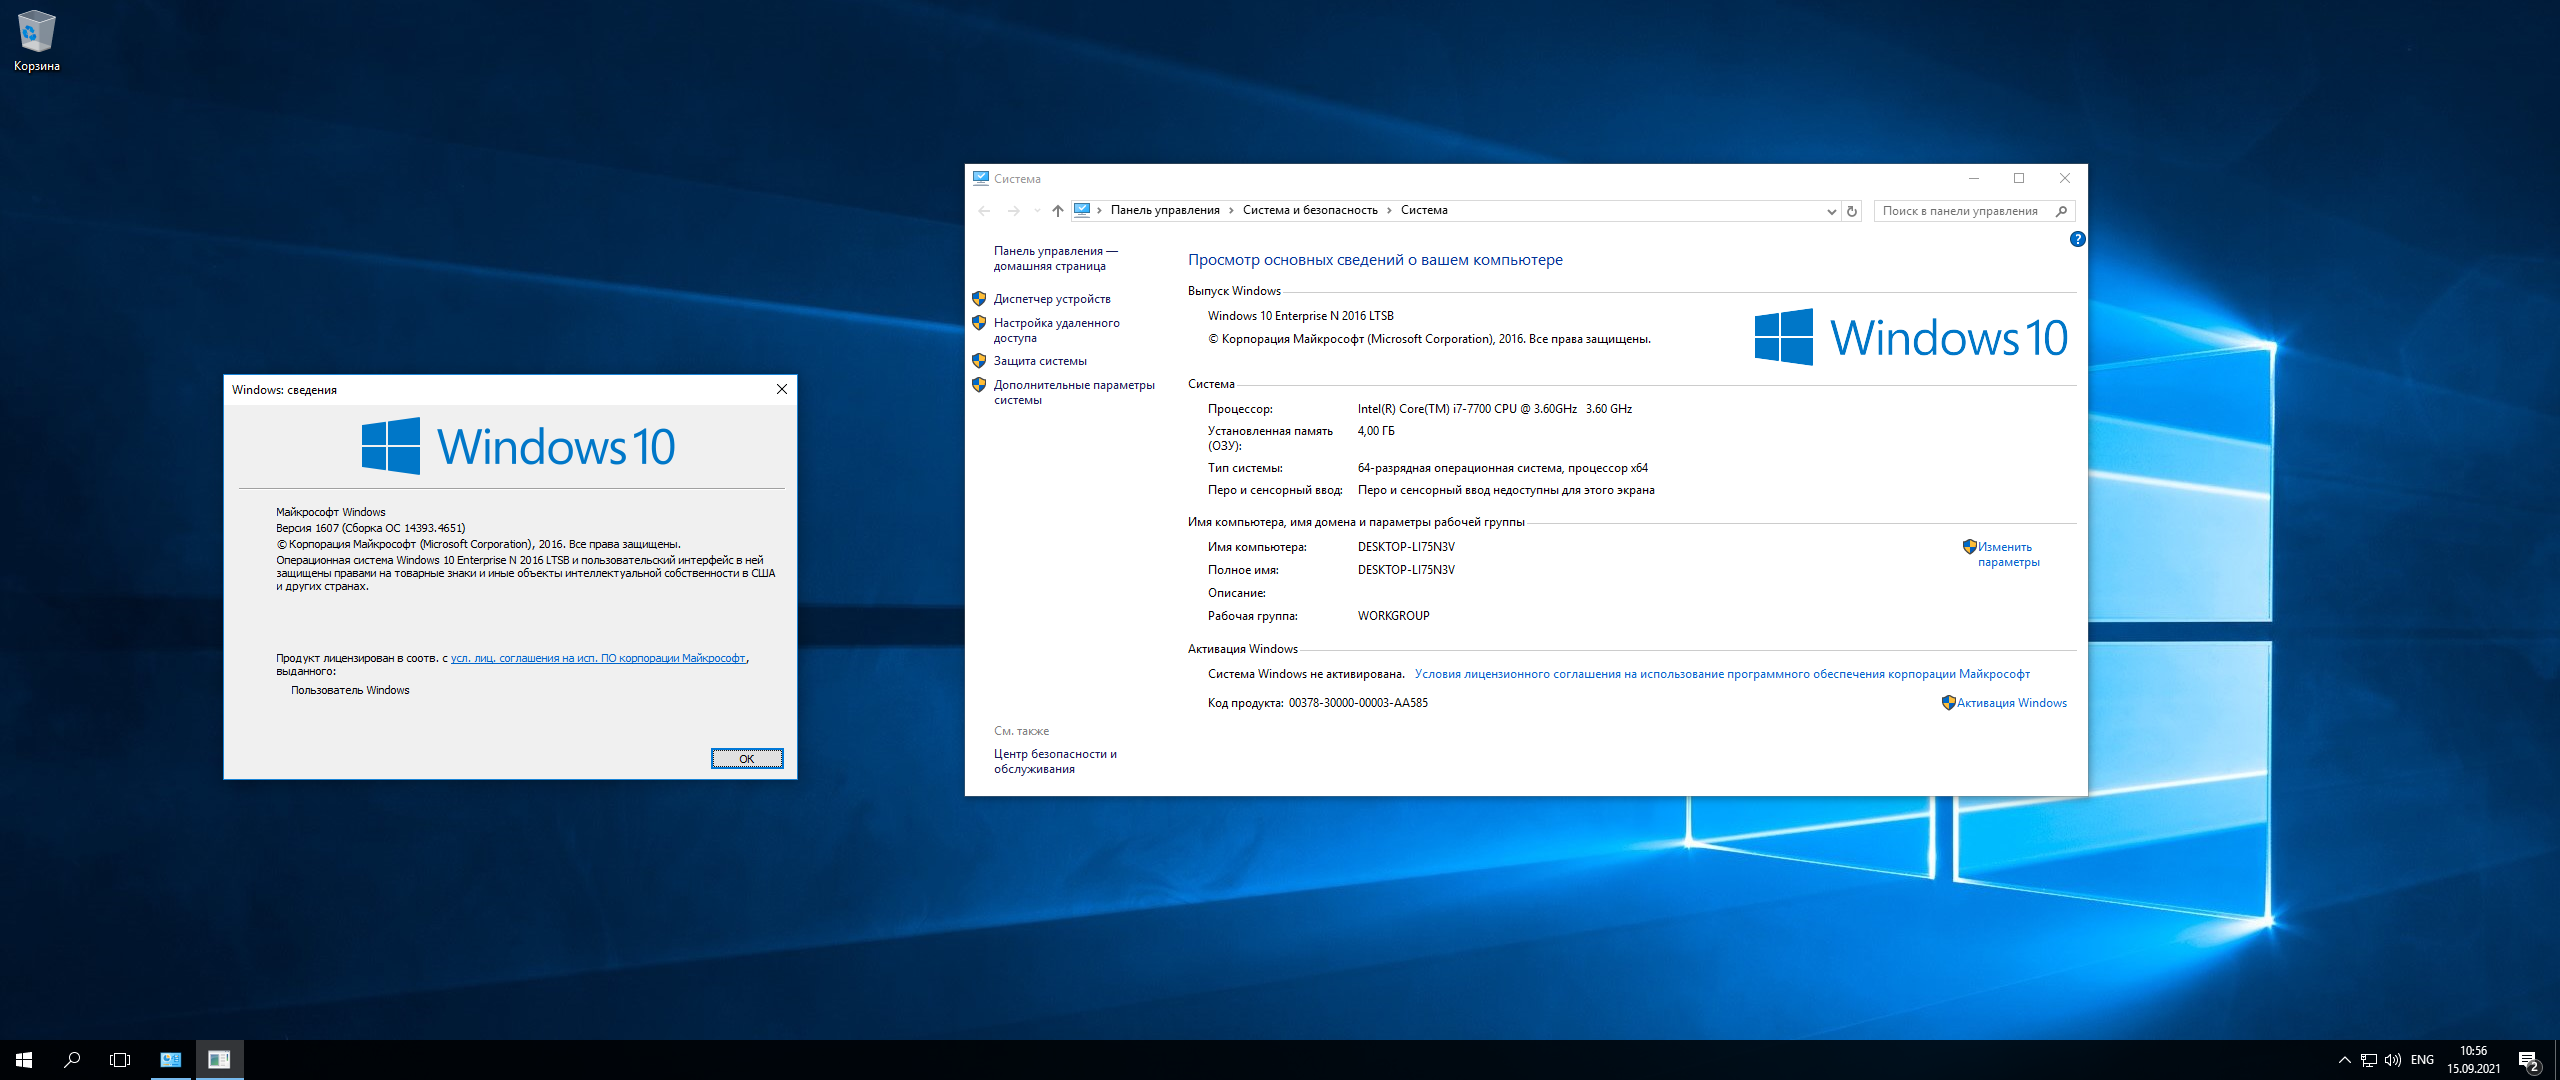This screenshot has height=1080, width=2560.
Task: Refresh the Система window
Action: point(1852,211)
